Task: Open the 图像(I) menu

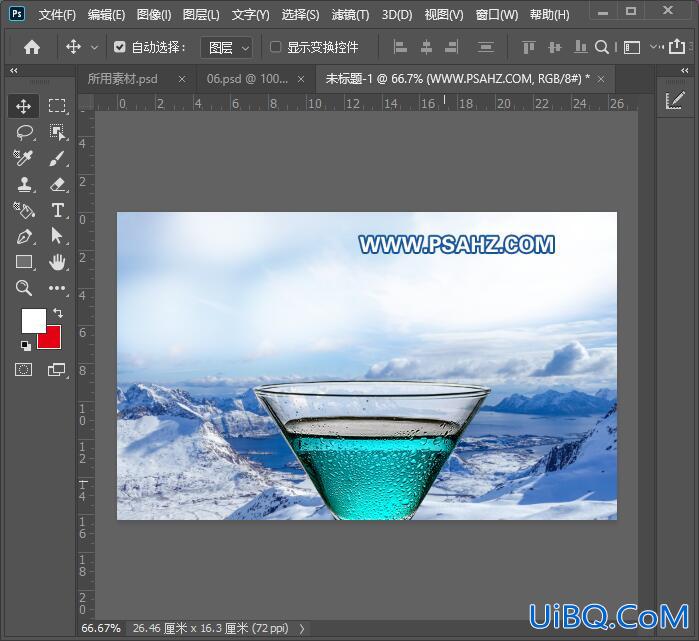Action: click(x=154, y=15)
